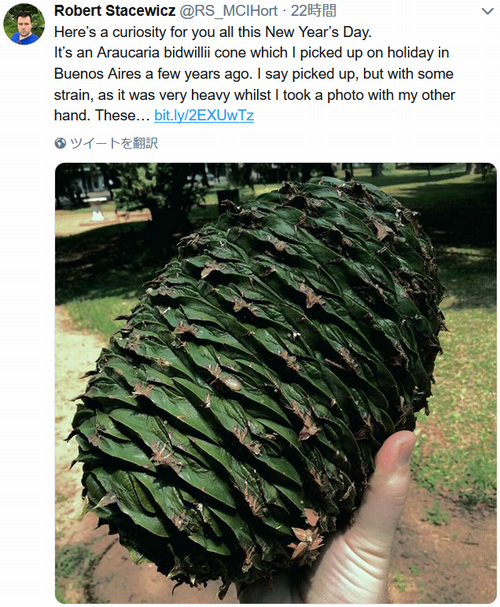Click the dirt path on photo's left side
The width and height of the screenshot is (500, 607).
(x=75, y=387)
